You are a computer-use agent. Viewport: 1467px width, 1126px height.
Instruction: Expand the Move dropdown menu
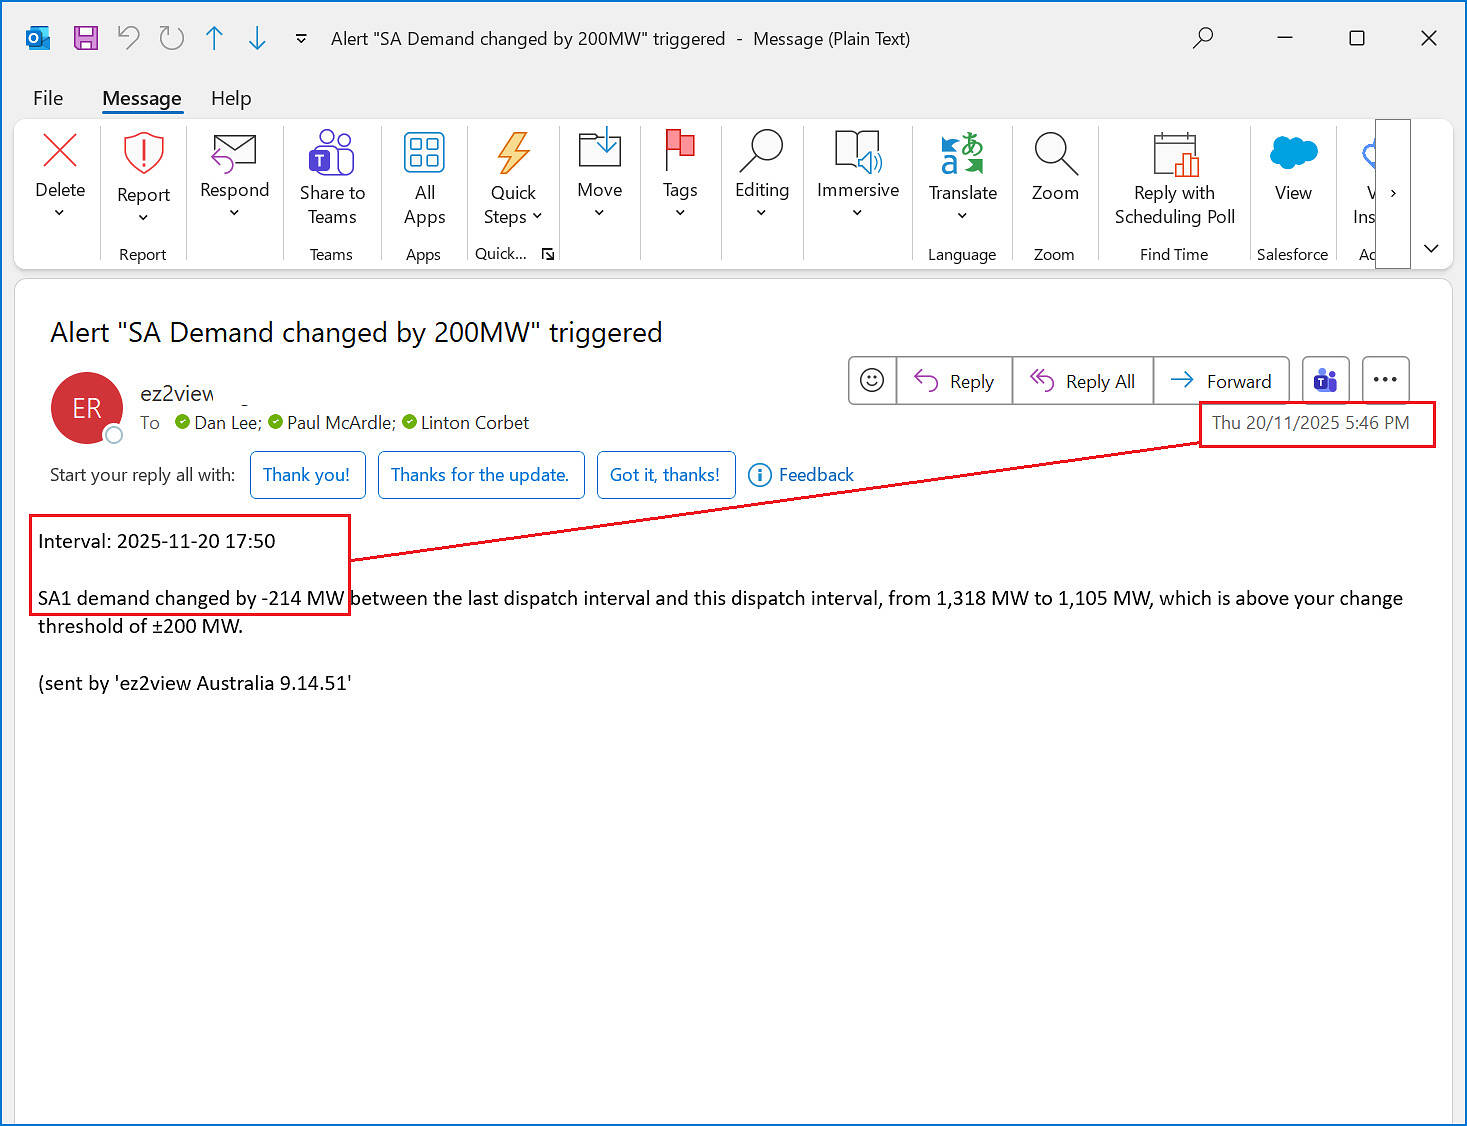[x=599, y=212]
